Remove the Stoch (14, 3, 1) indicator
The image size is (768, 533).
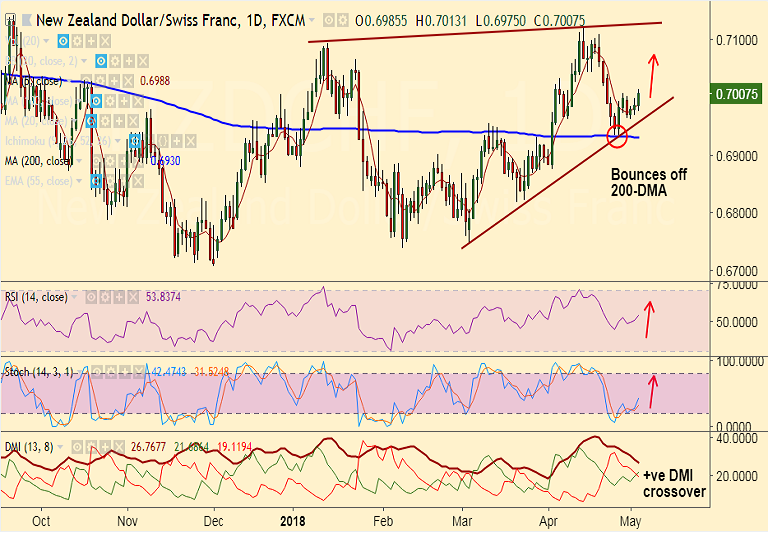[139, 372]
